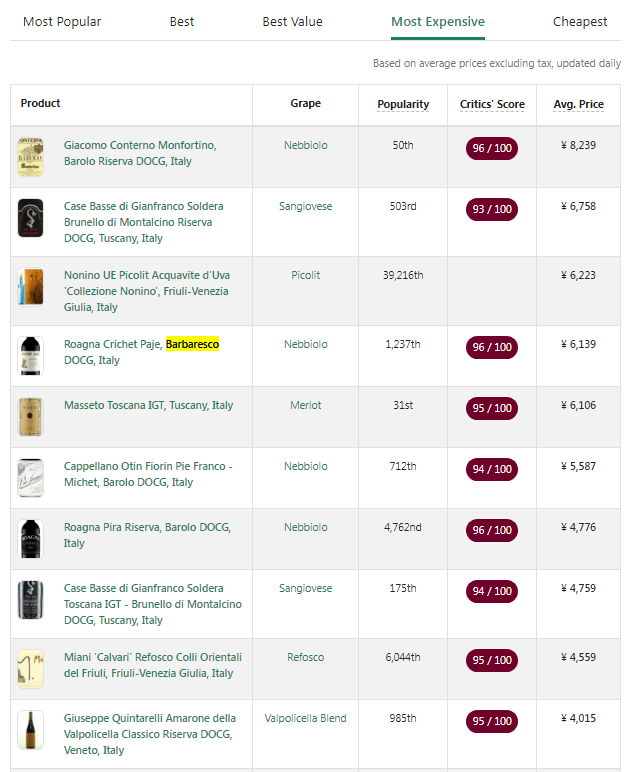
Task: Click the Giuseppe Quintarelli Amarone bottle thumbnail
Action: click(x=30, y=729)
